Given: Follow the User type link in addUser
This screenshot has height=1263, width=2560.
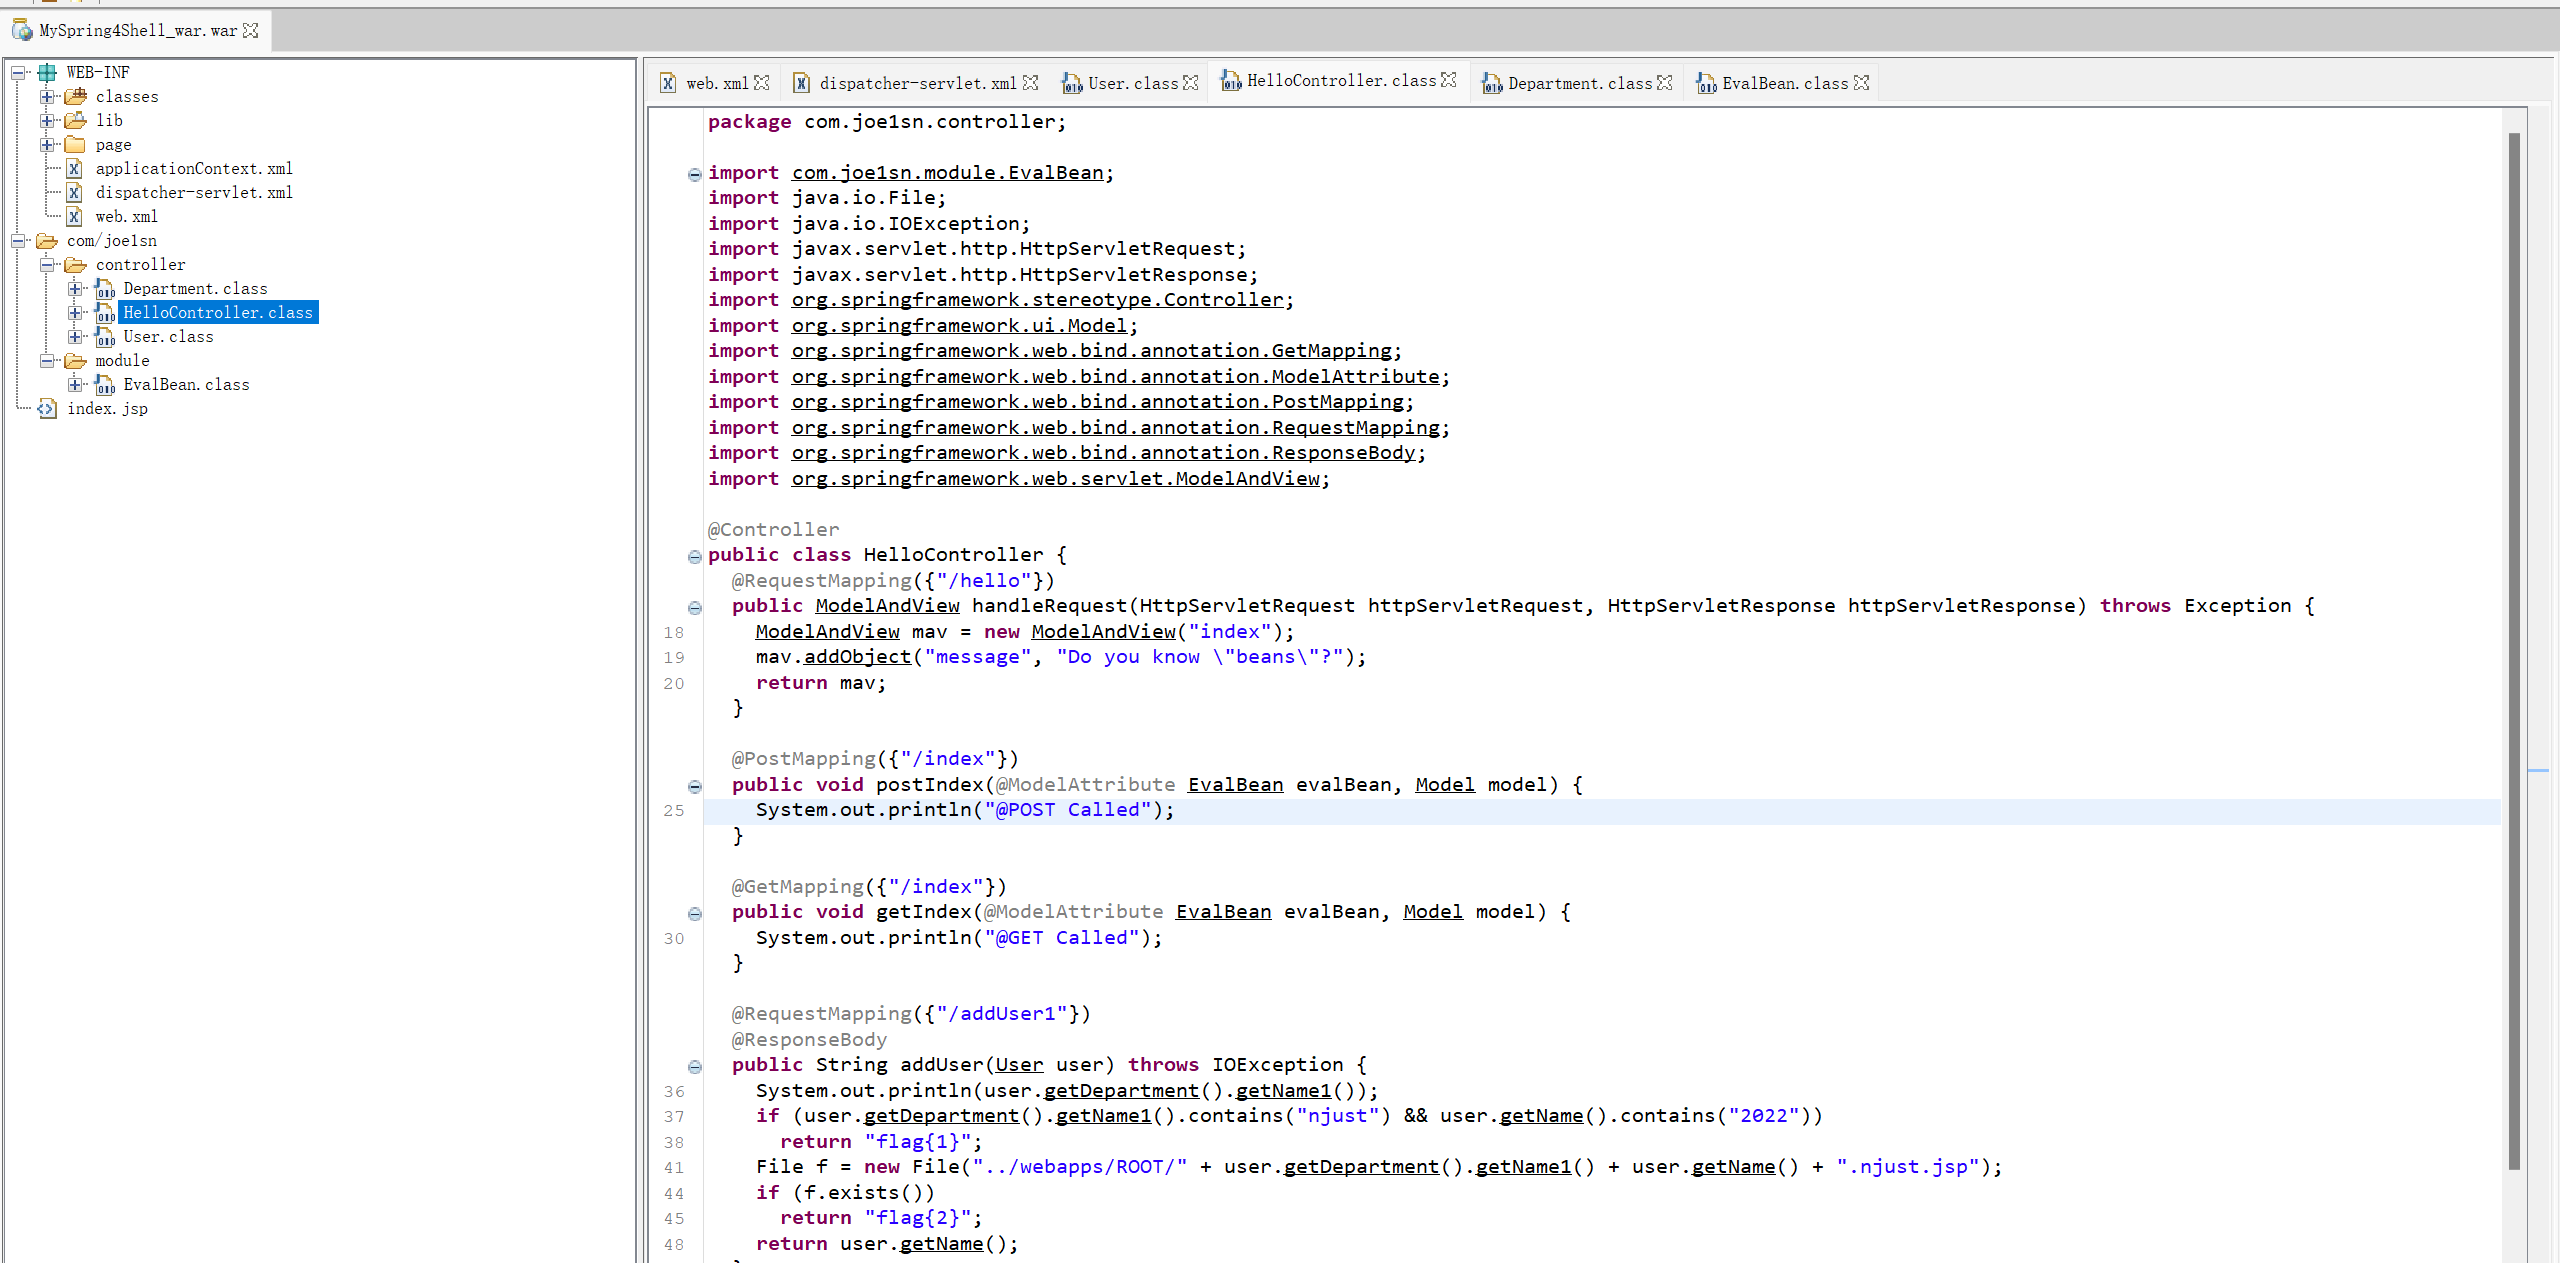Looking at the screenshot, I should (1019, 1065).
